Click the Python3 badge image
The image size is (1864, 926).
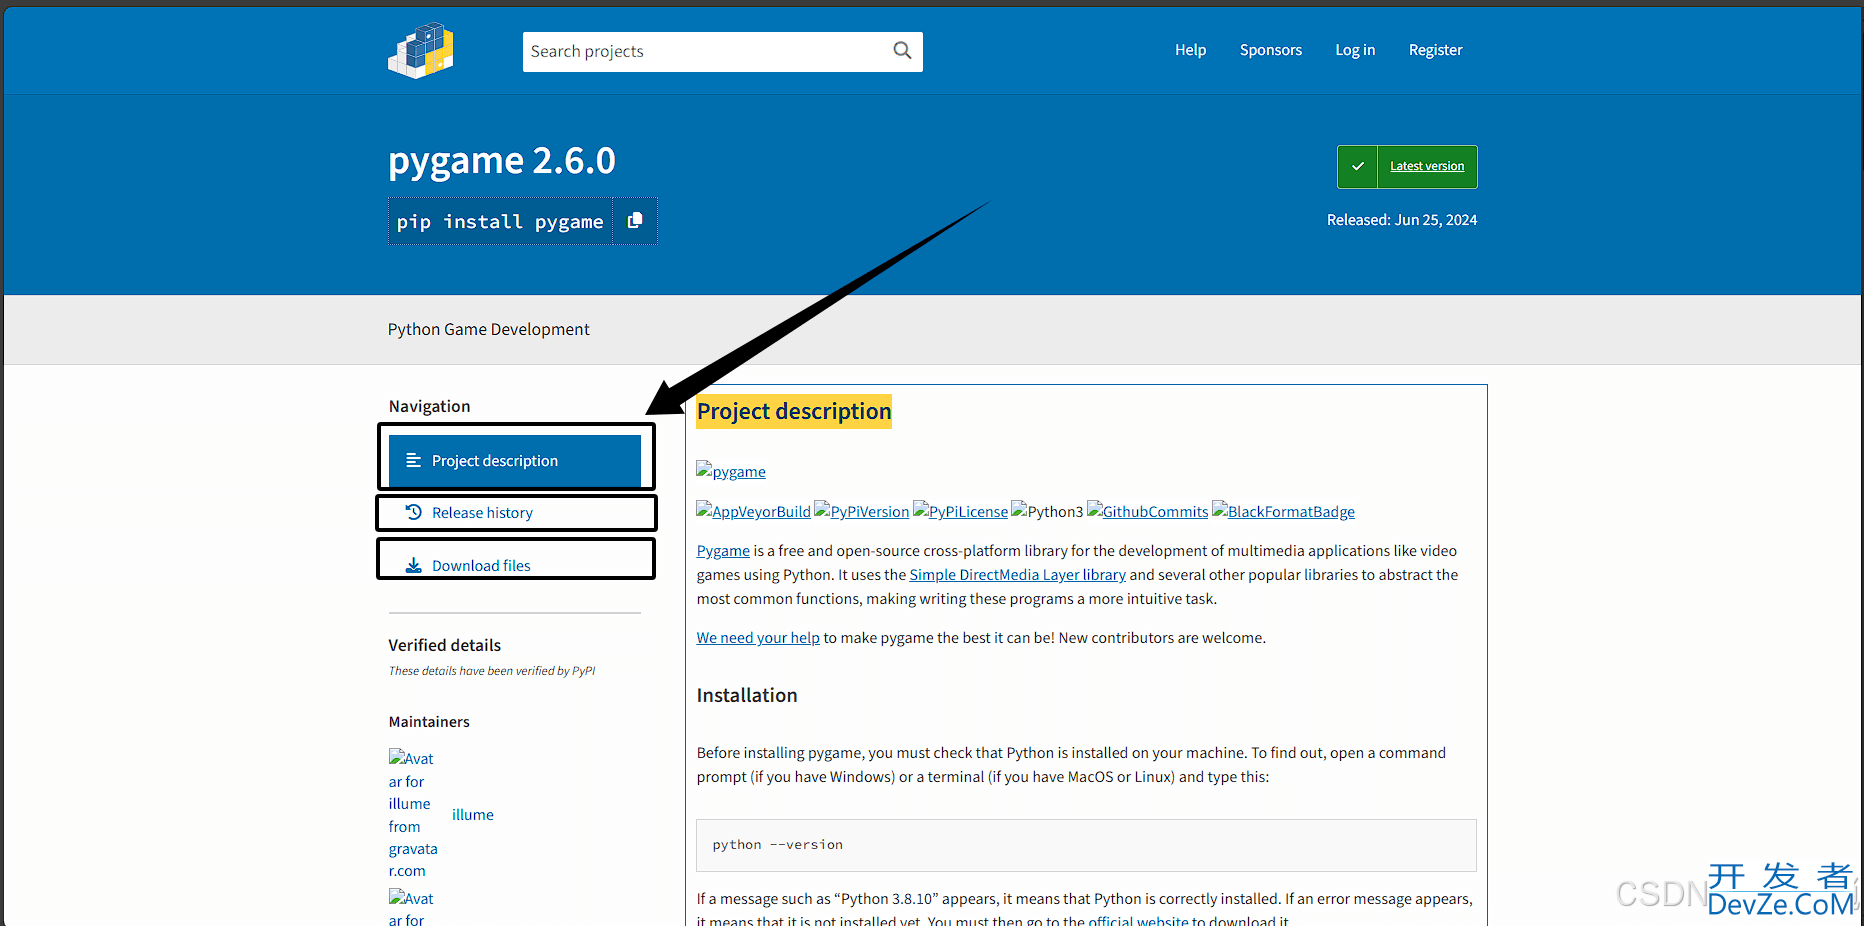[x=1047, y=511]
